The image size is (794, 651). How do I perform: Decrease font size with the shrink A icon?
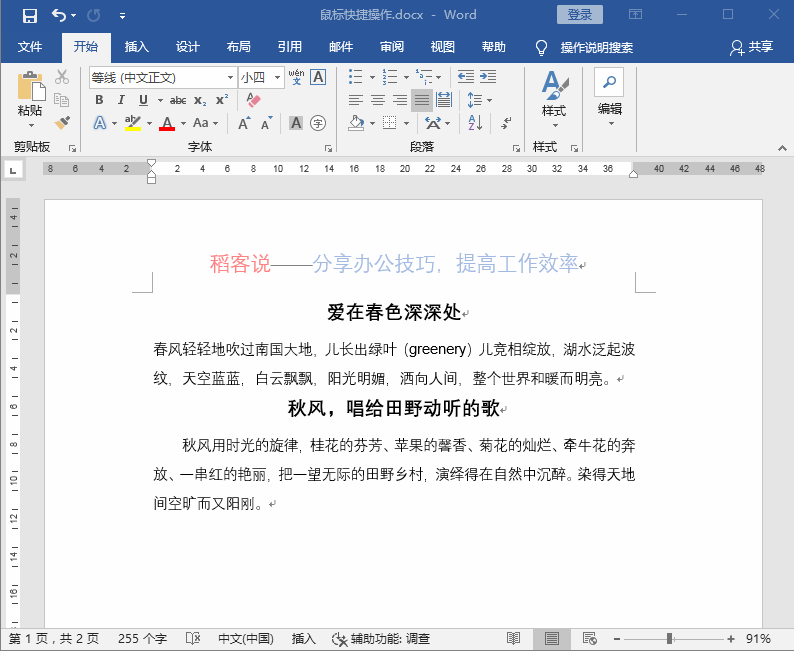[266, 123]
